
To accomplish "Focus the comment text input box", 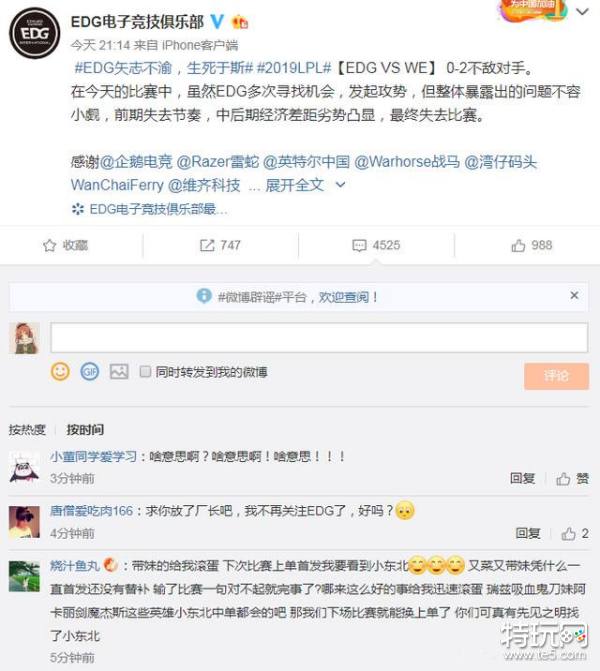I will tap(319, 338).
